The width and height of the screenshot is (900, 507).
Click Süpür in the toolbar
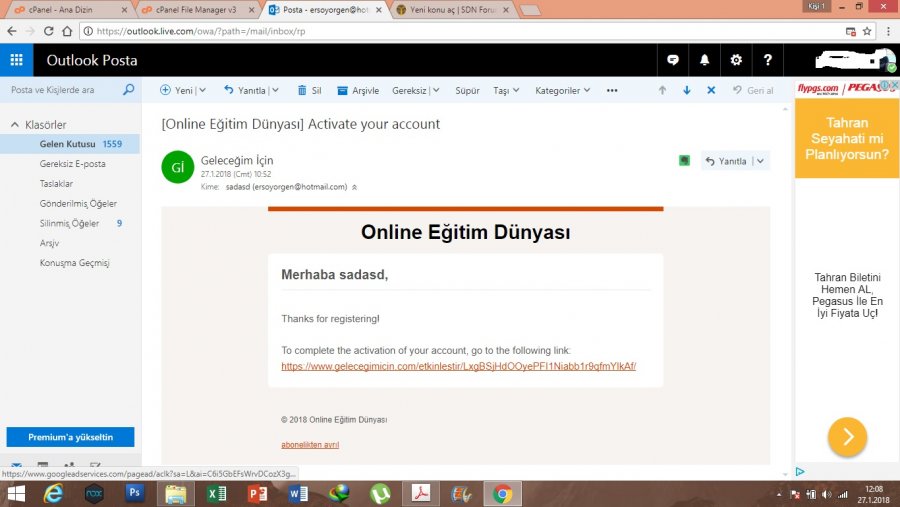tap(467, 90)
